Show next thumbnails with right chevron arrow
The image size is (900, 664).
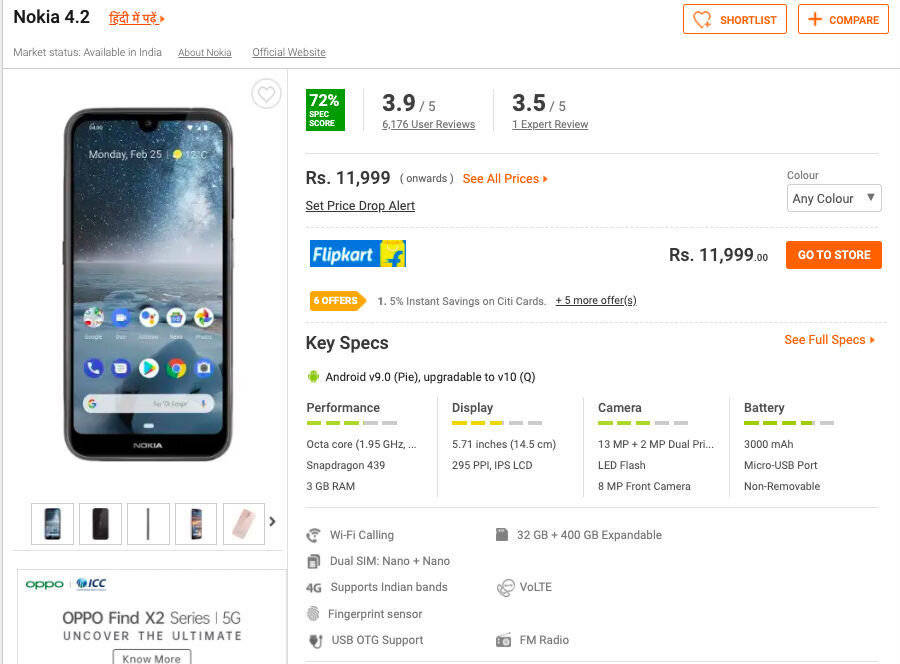pos(273,521)
